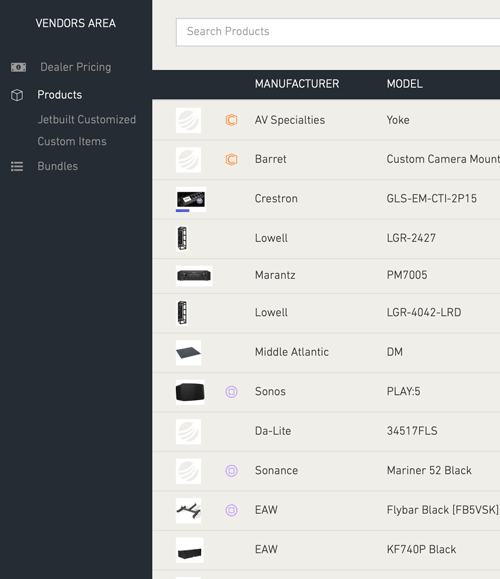The height and width of the screenshot is (579, 500).
Task: Sort by MANUFACTURER column header
Action: point(297,84)
